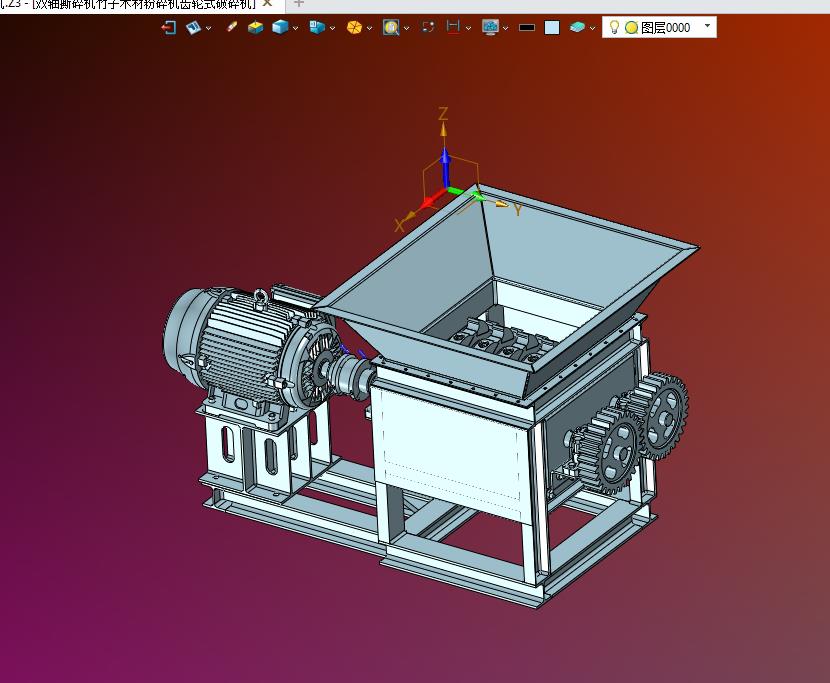Click the blue box with sheet icon
The image size is (830, 683).
pos(317,27)
